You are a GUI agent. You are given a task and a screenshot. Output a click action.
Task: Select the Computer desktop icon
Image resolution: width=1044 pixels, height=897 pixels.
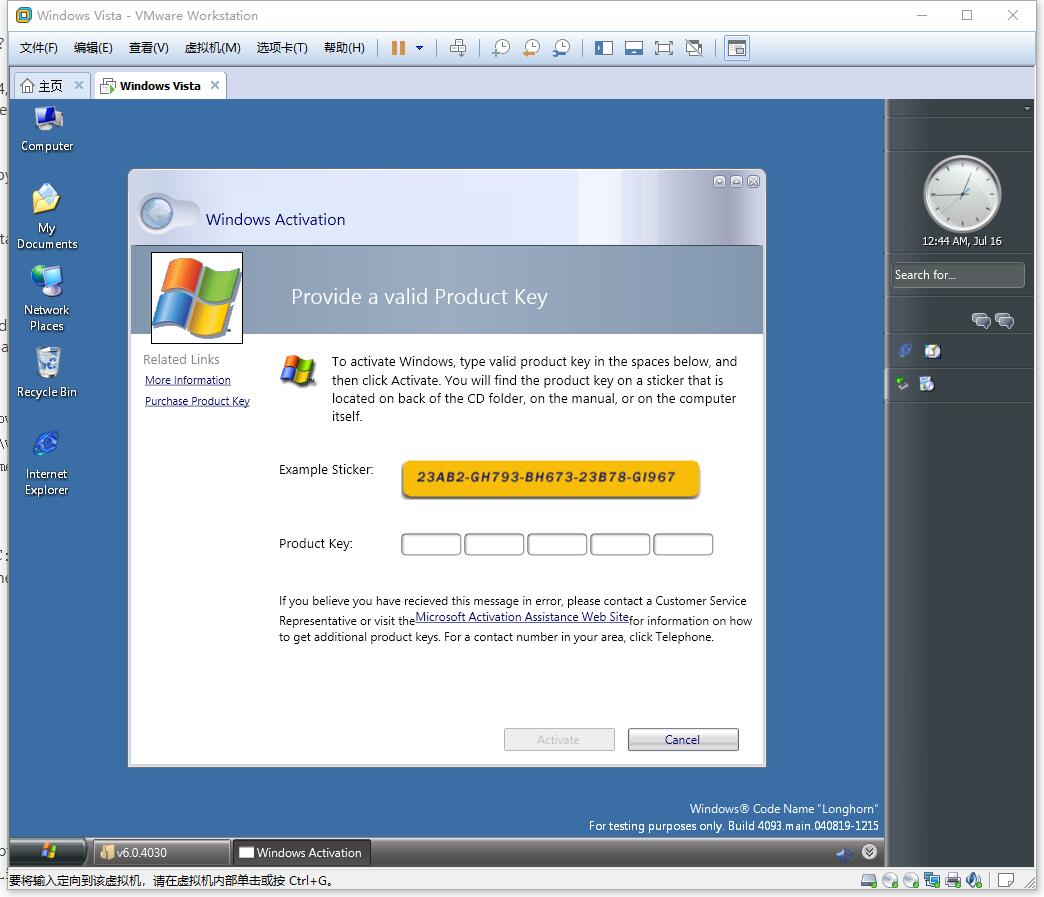tap(47, 129)
